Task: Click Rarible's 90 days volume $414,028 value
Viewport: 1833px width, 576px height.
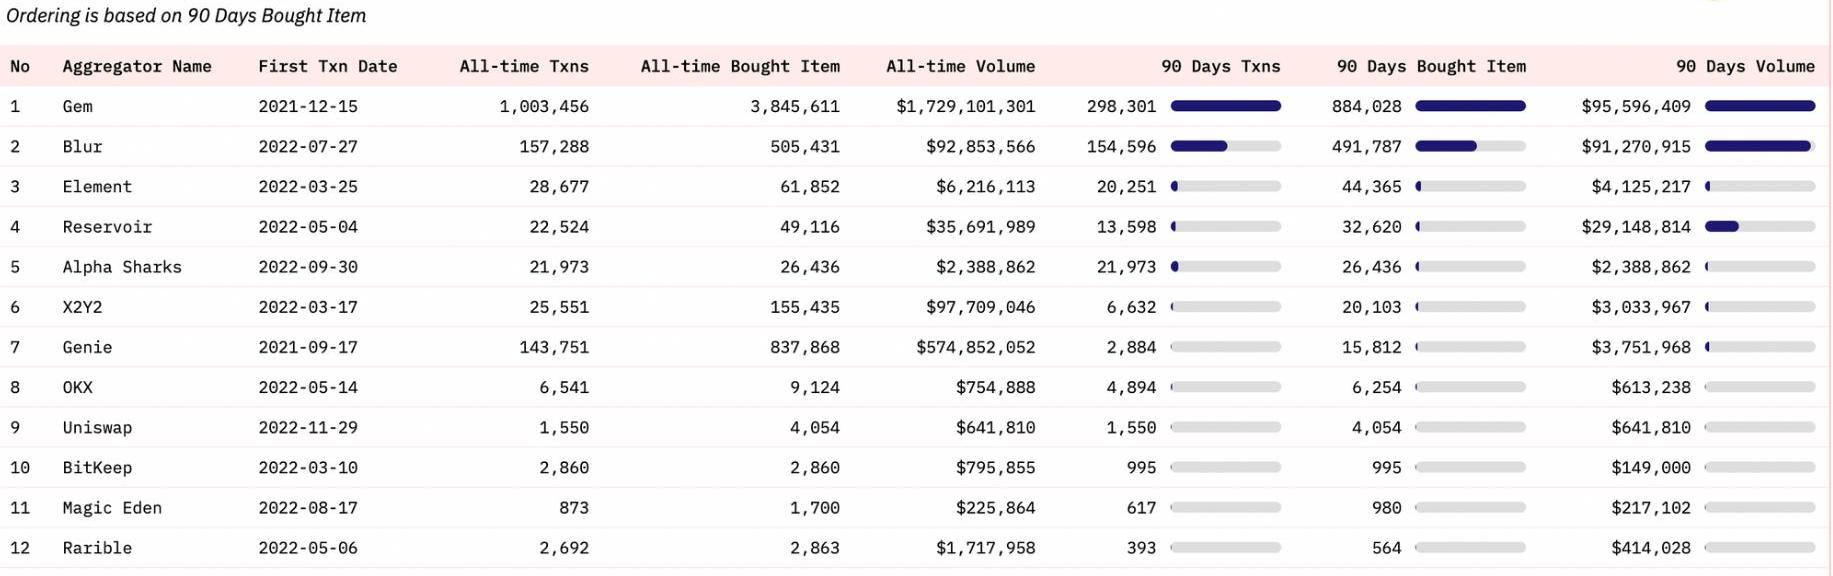Action: pos(1650,548)
